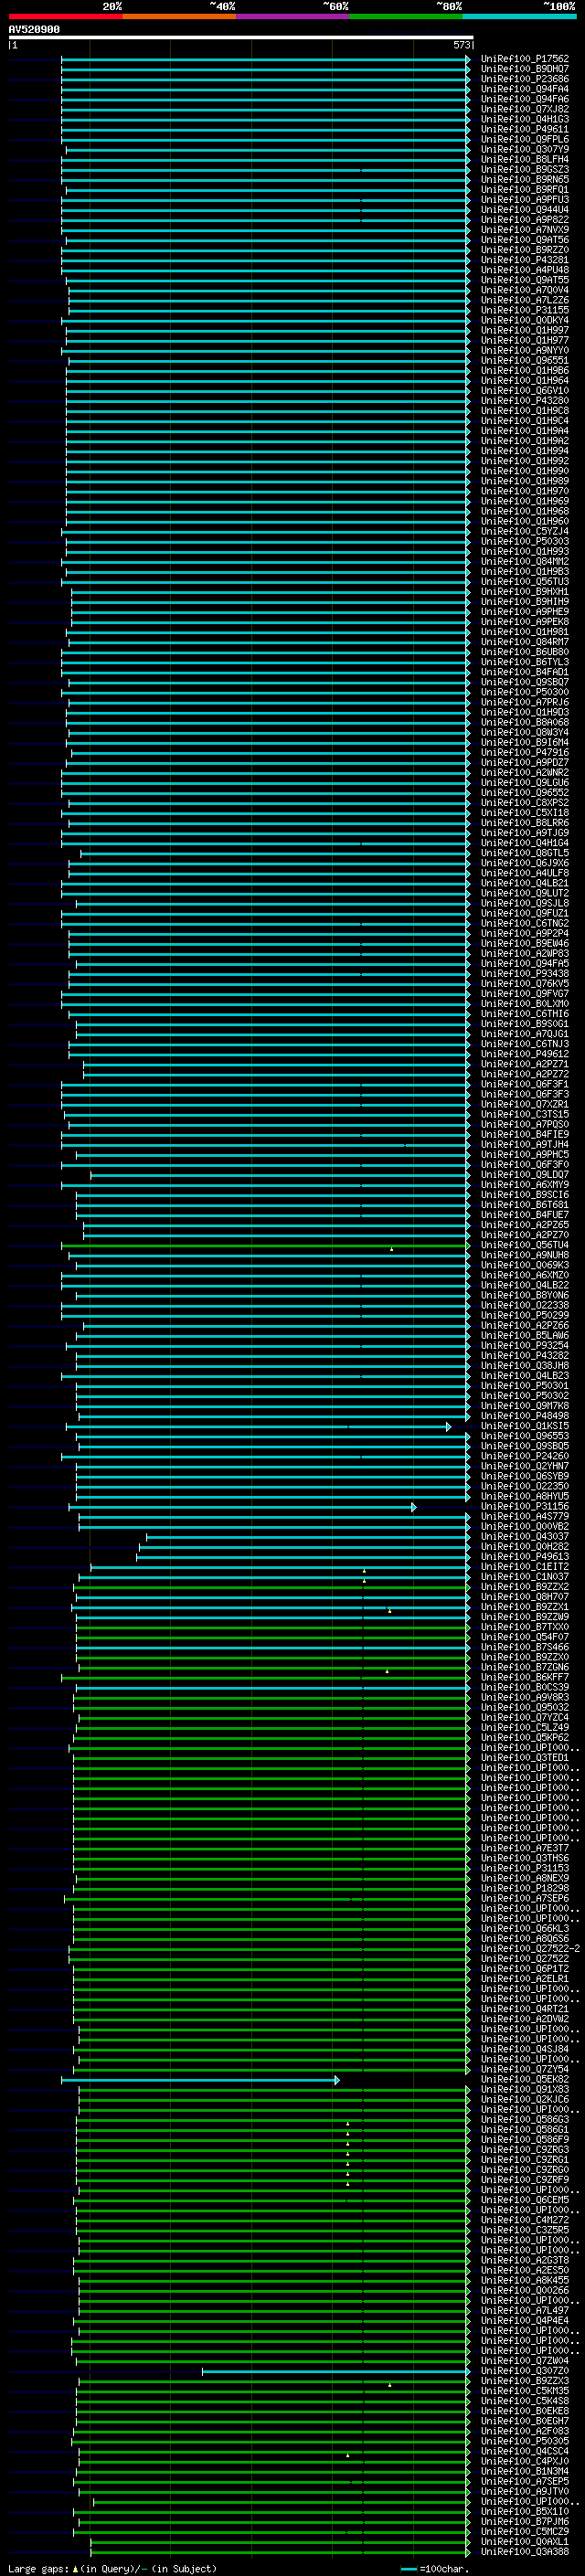
Task: Select the AV520900 query label
Action: pos(34,30)
